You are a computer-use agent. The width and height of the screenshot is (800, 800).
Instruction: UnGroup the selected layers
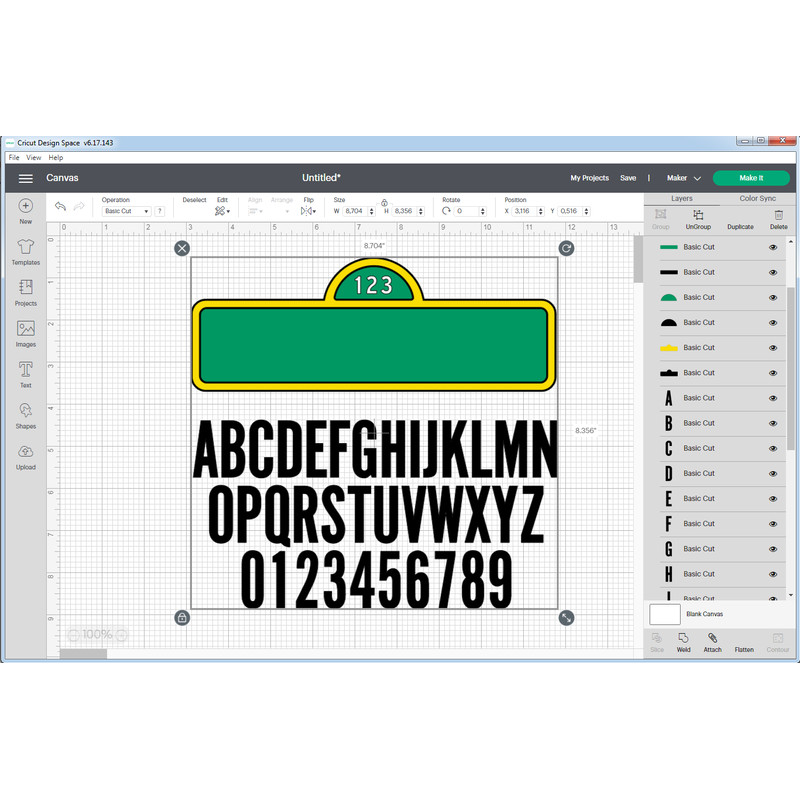point(698,221)
